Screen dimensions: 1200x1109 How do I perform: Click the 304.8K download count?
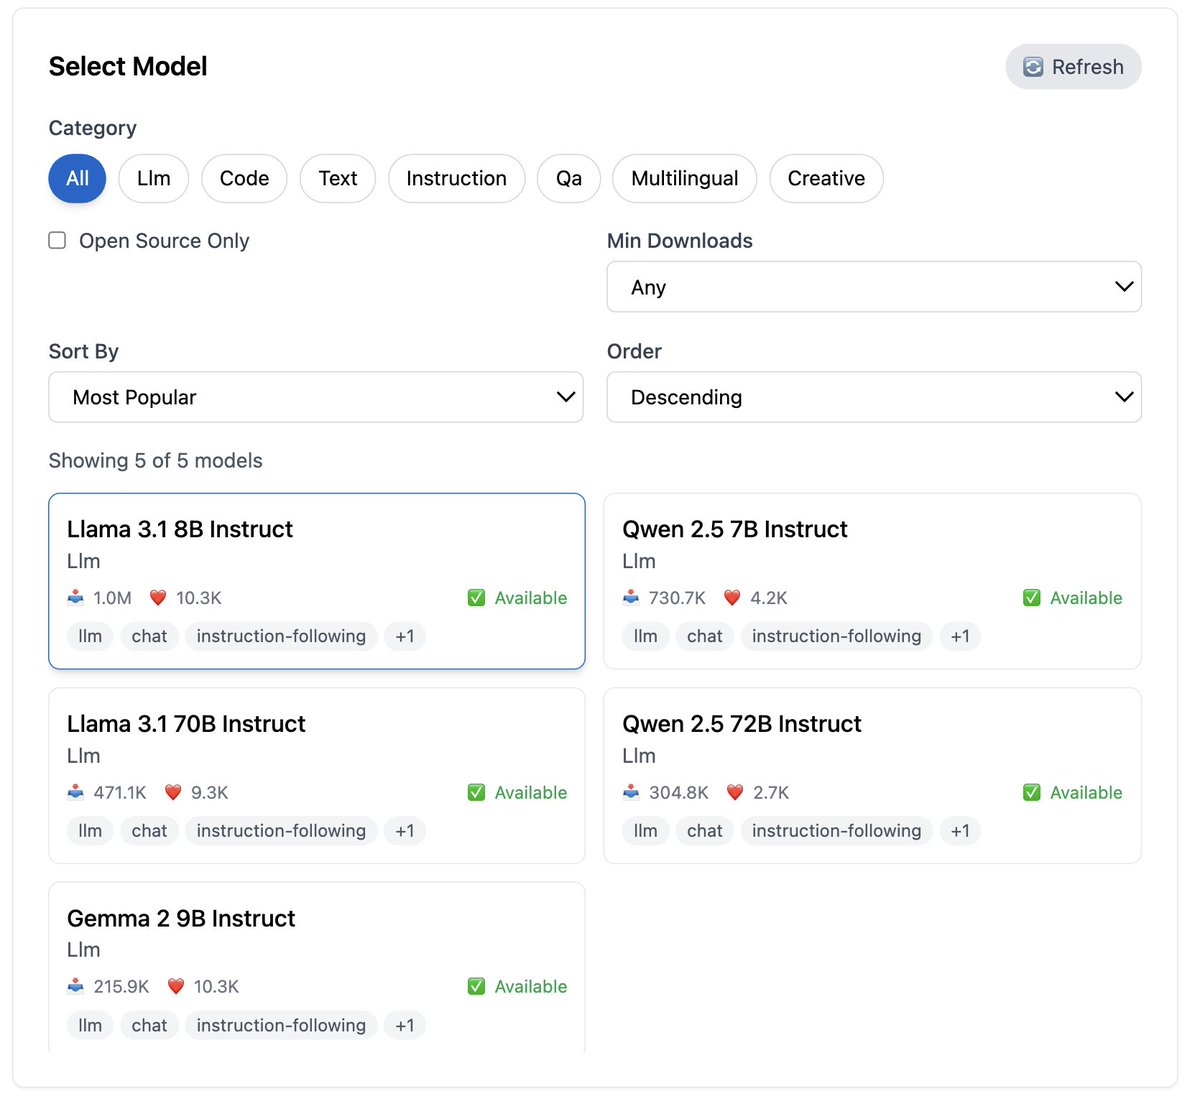click(x=679, y=792)
